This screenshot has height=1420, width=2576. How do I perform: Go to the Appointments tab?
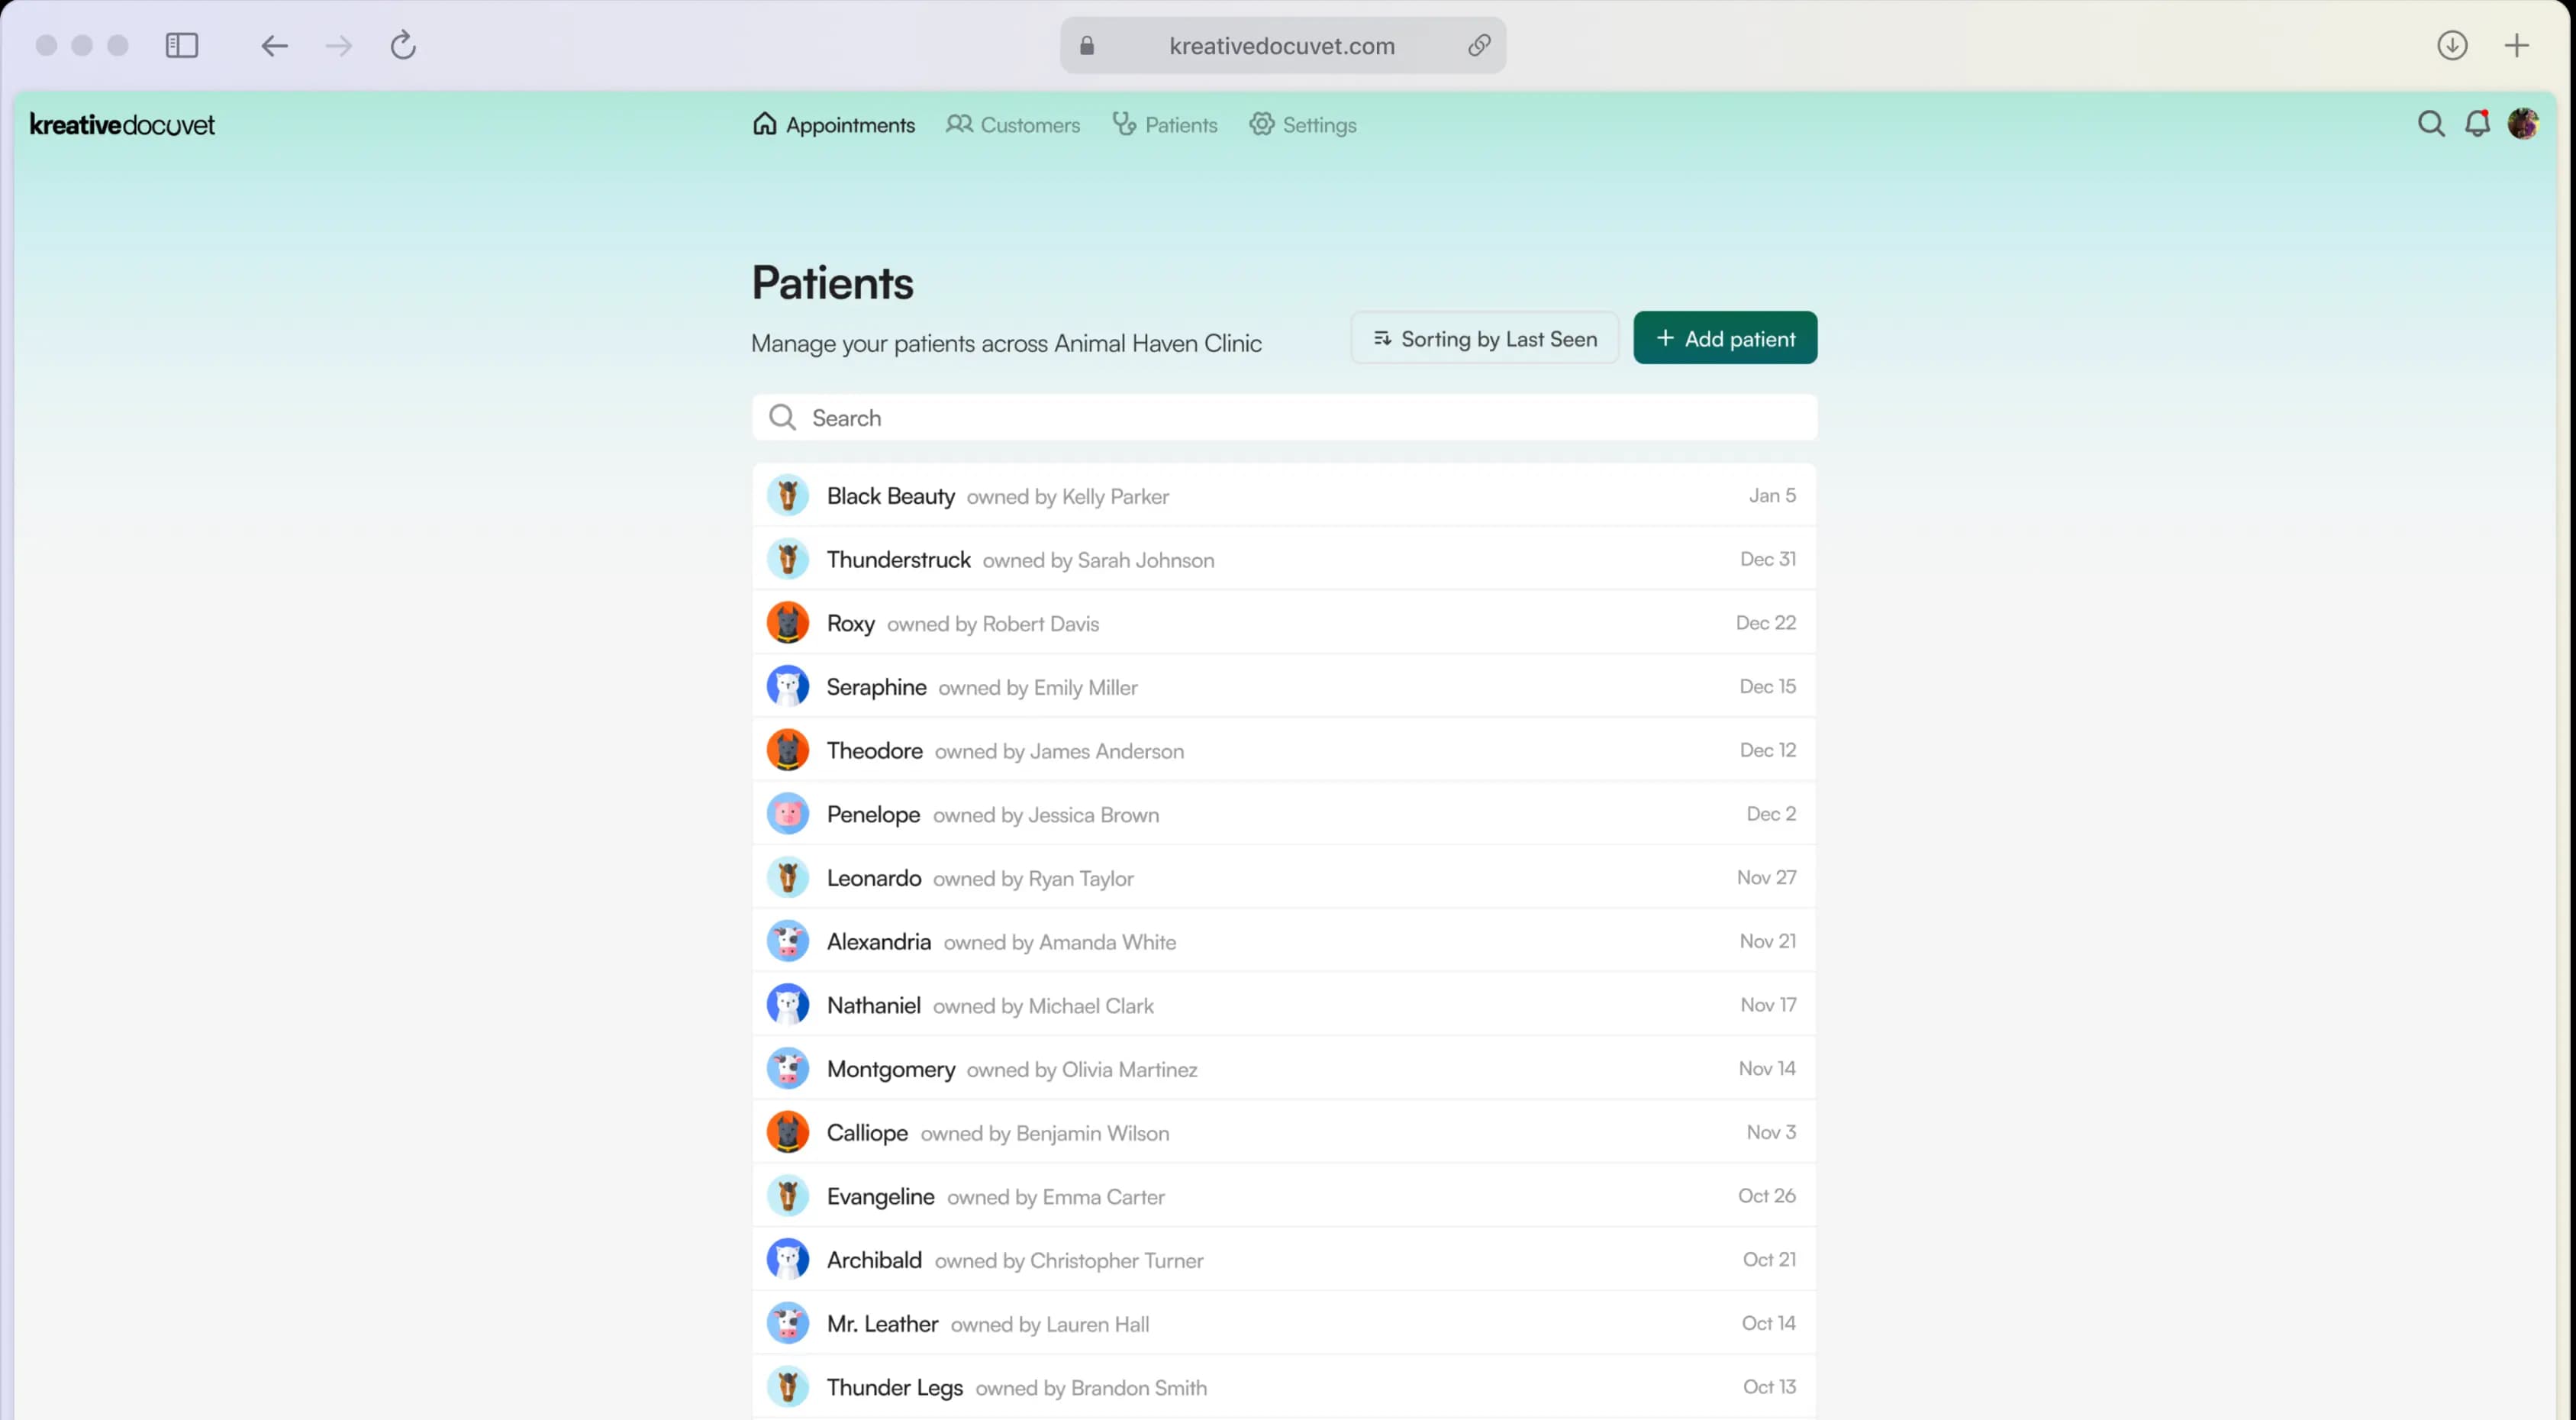click(833, 124)
